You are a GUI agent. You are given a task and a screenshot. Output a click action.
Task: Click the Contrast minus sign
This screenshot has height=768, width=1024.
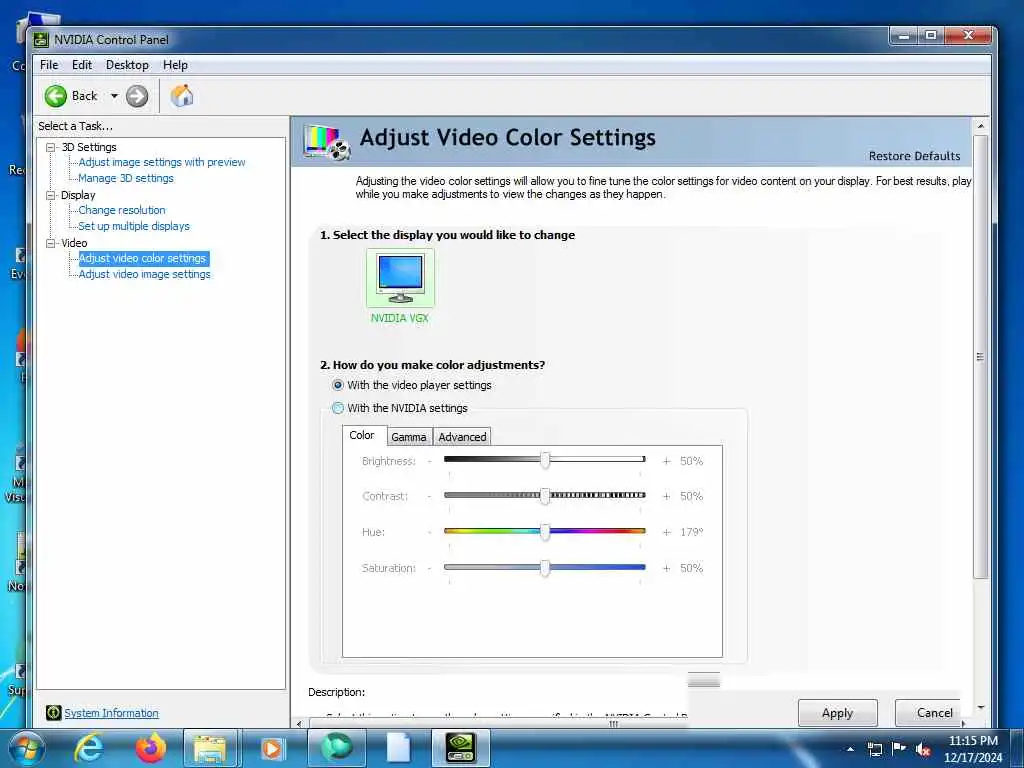click(429, 496)
